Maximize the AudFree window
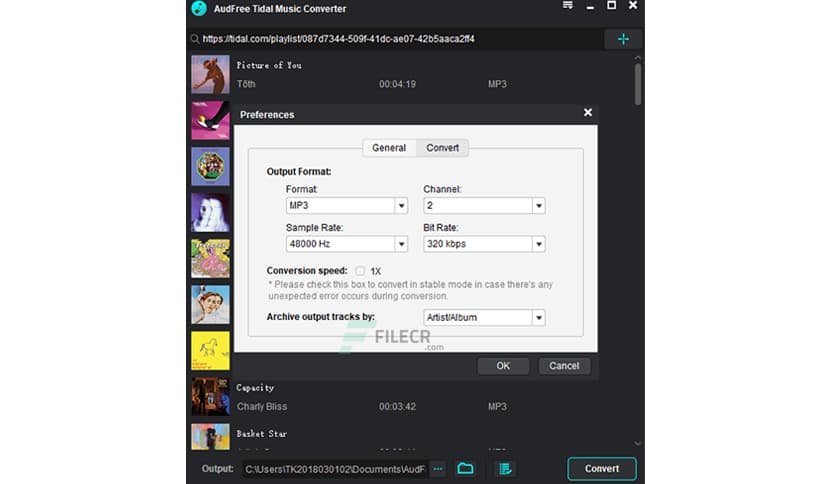The width and height of the screenshot is (836, 484). [612, 5]
